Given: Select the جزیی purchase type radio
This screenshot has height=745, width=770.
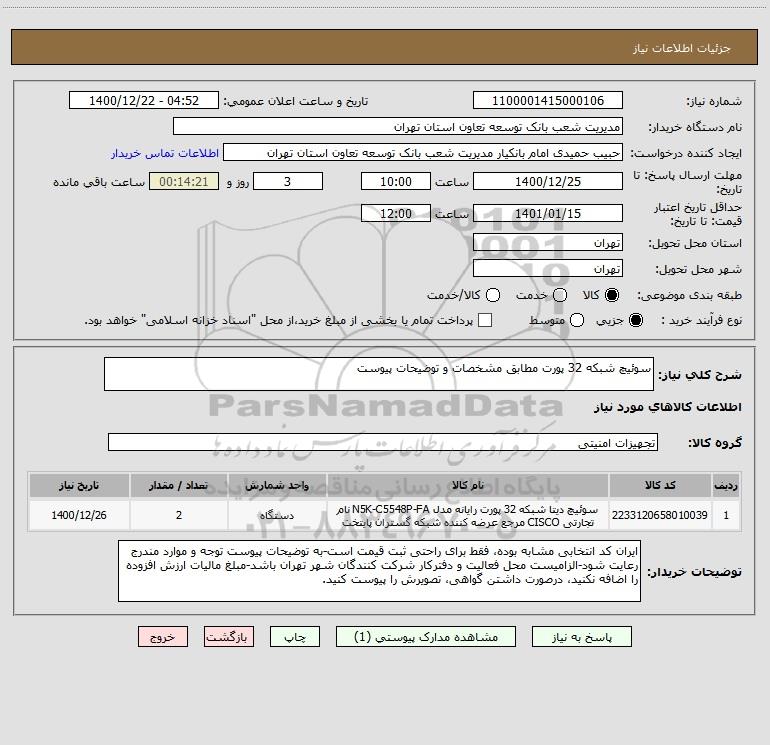Looking at the screenshot, I should [636, 320].
